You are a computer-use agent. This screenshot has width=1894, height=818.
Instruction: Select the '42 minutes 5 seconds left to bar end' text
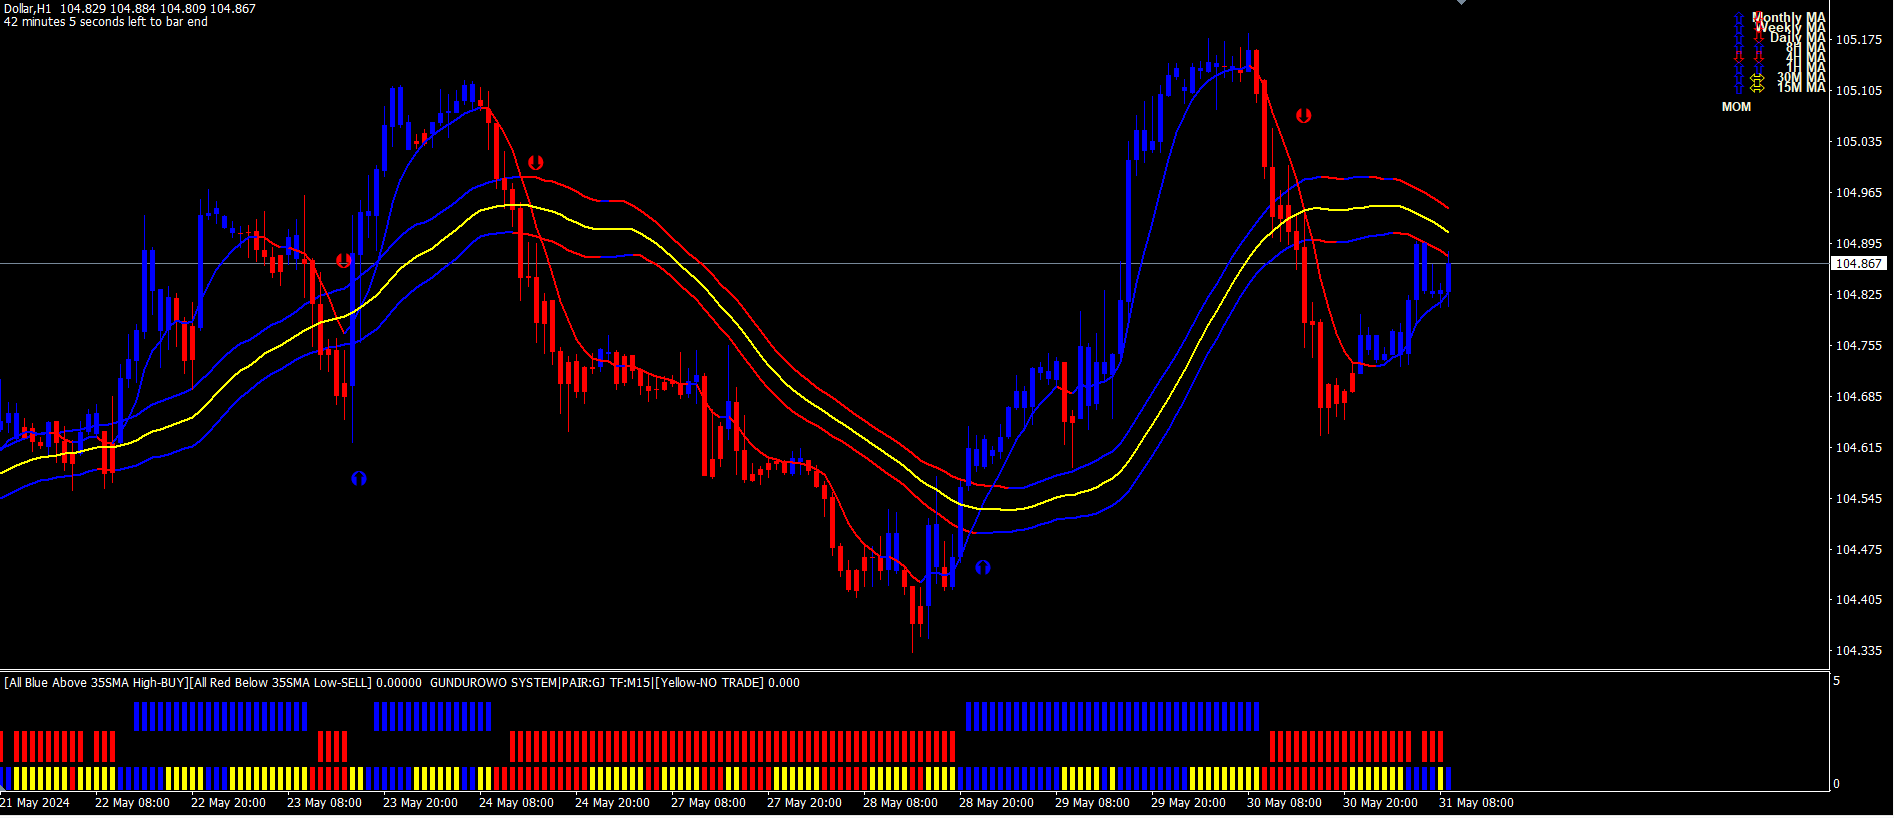(106, 22)
